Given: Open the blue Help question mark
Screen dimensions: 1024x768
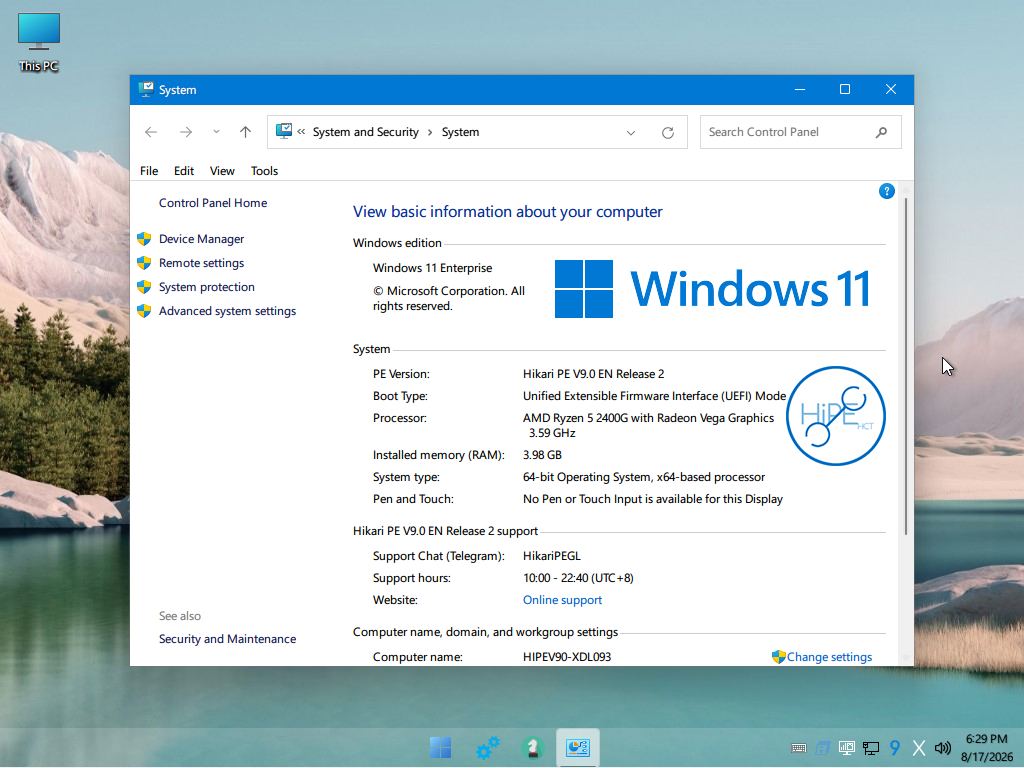Looking at the screenshot, I should [x=886, y=191].
